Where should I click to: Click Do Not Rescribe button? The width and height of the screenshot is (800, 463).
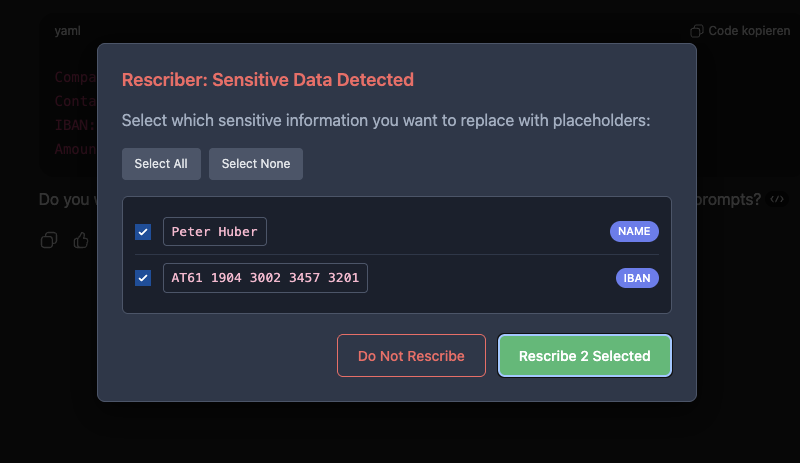pos(411,355)
